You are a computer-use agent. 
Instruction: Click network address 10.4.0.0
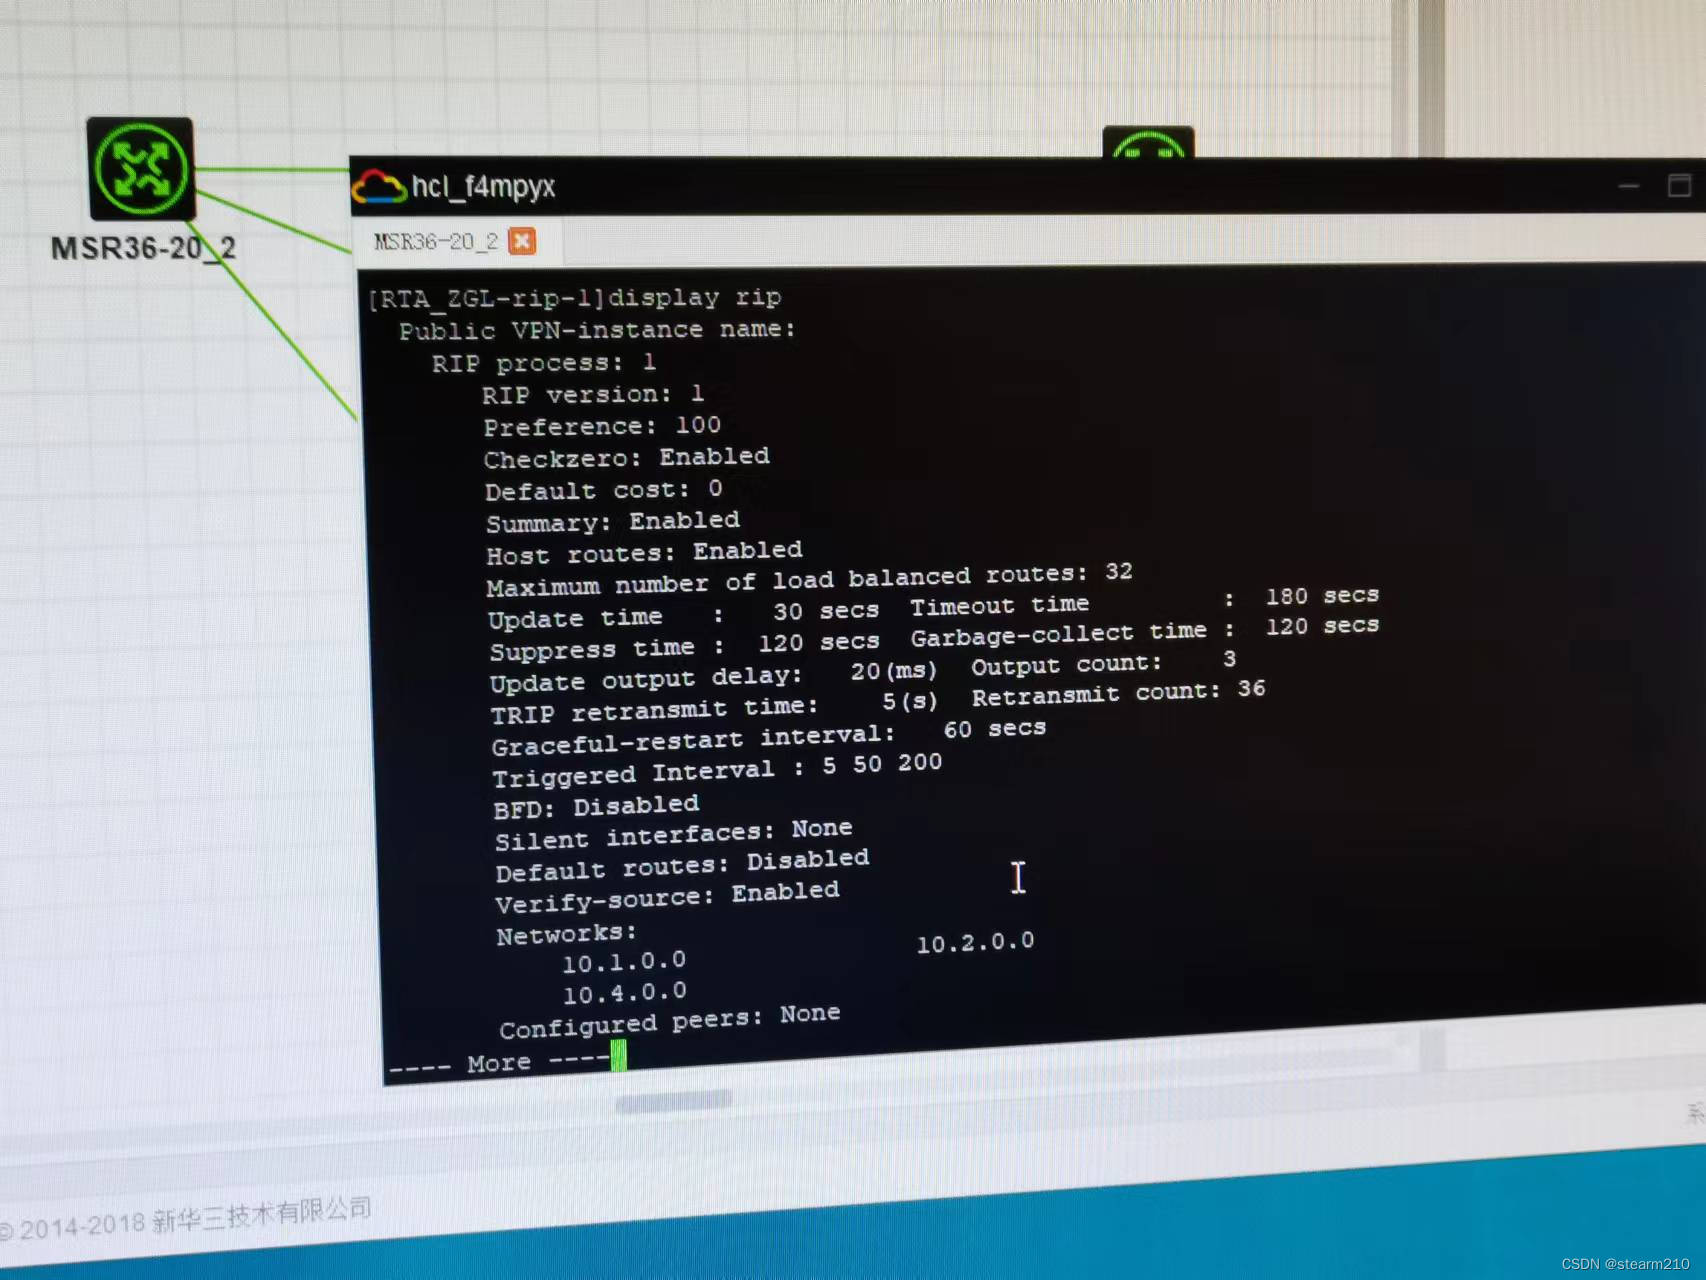(625, 993)
